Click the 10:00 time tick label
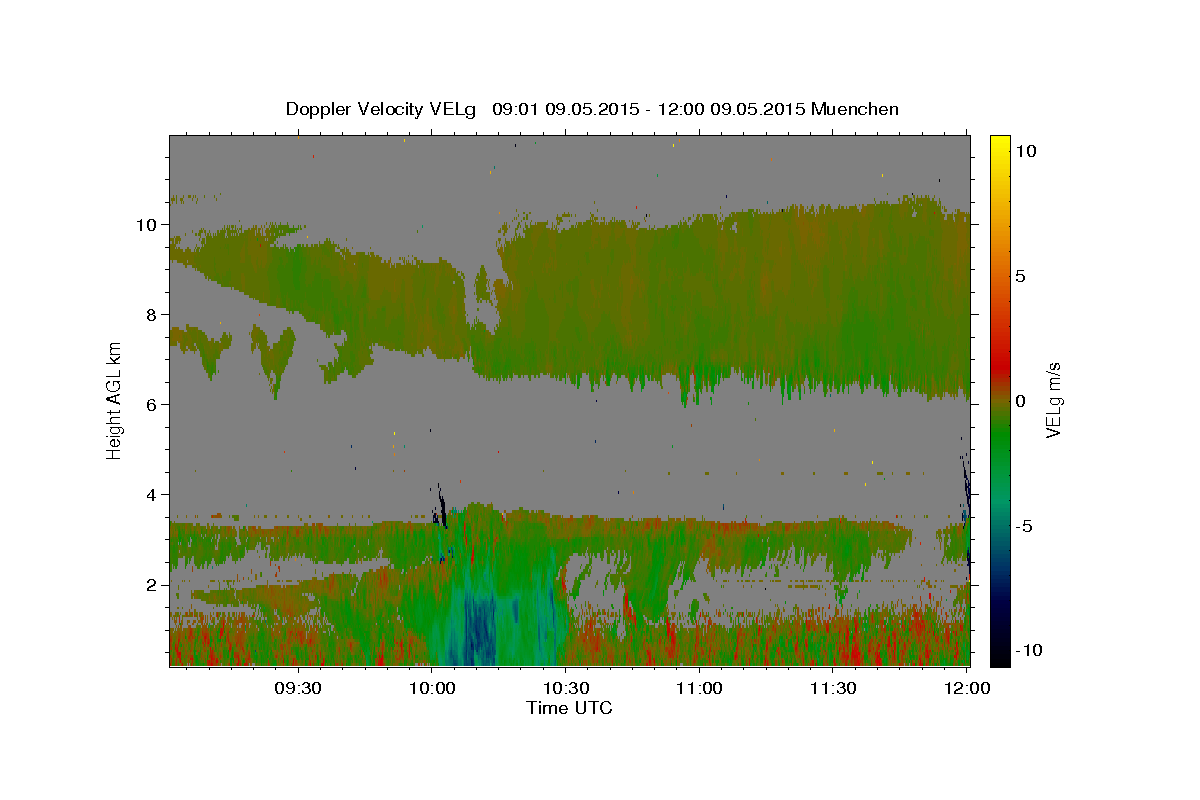This screenshot has width=1200, height=800. point(432,689)
